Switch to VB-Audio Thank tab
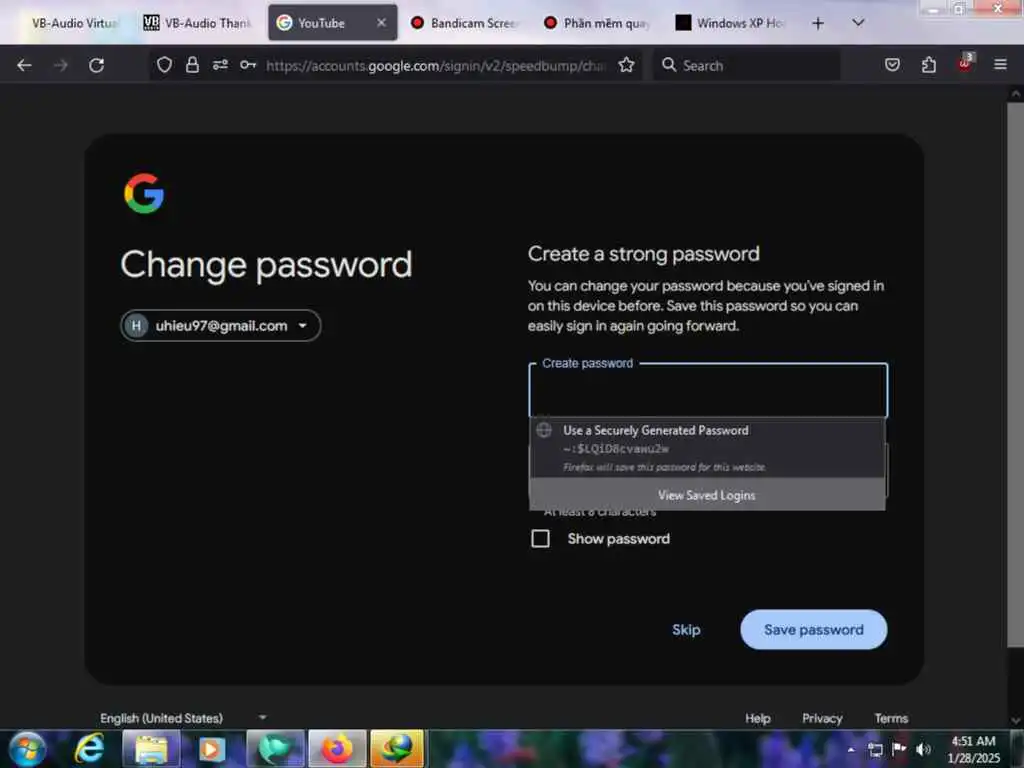The image size is (1024, 768). pyautogui.click(x=197, y=23)
